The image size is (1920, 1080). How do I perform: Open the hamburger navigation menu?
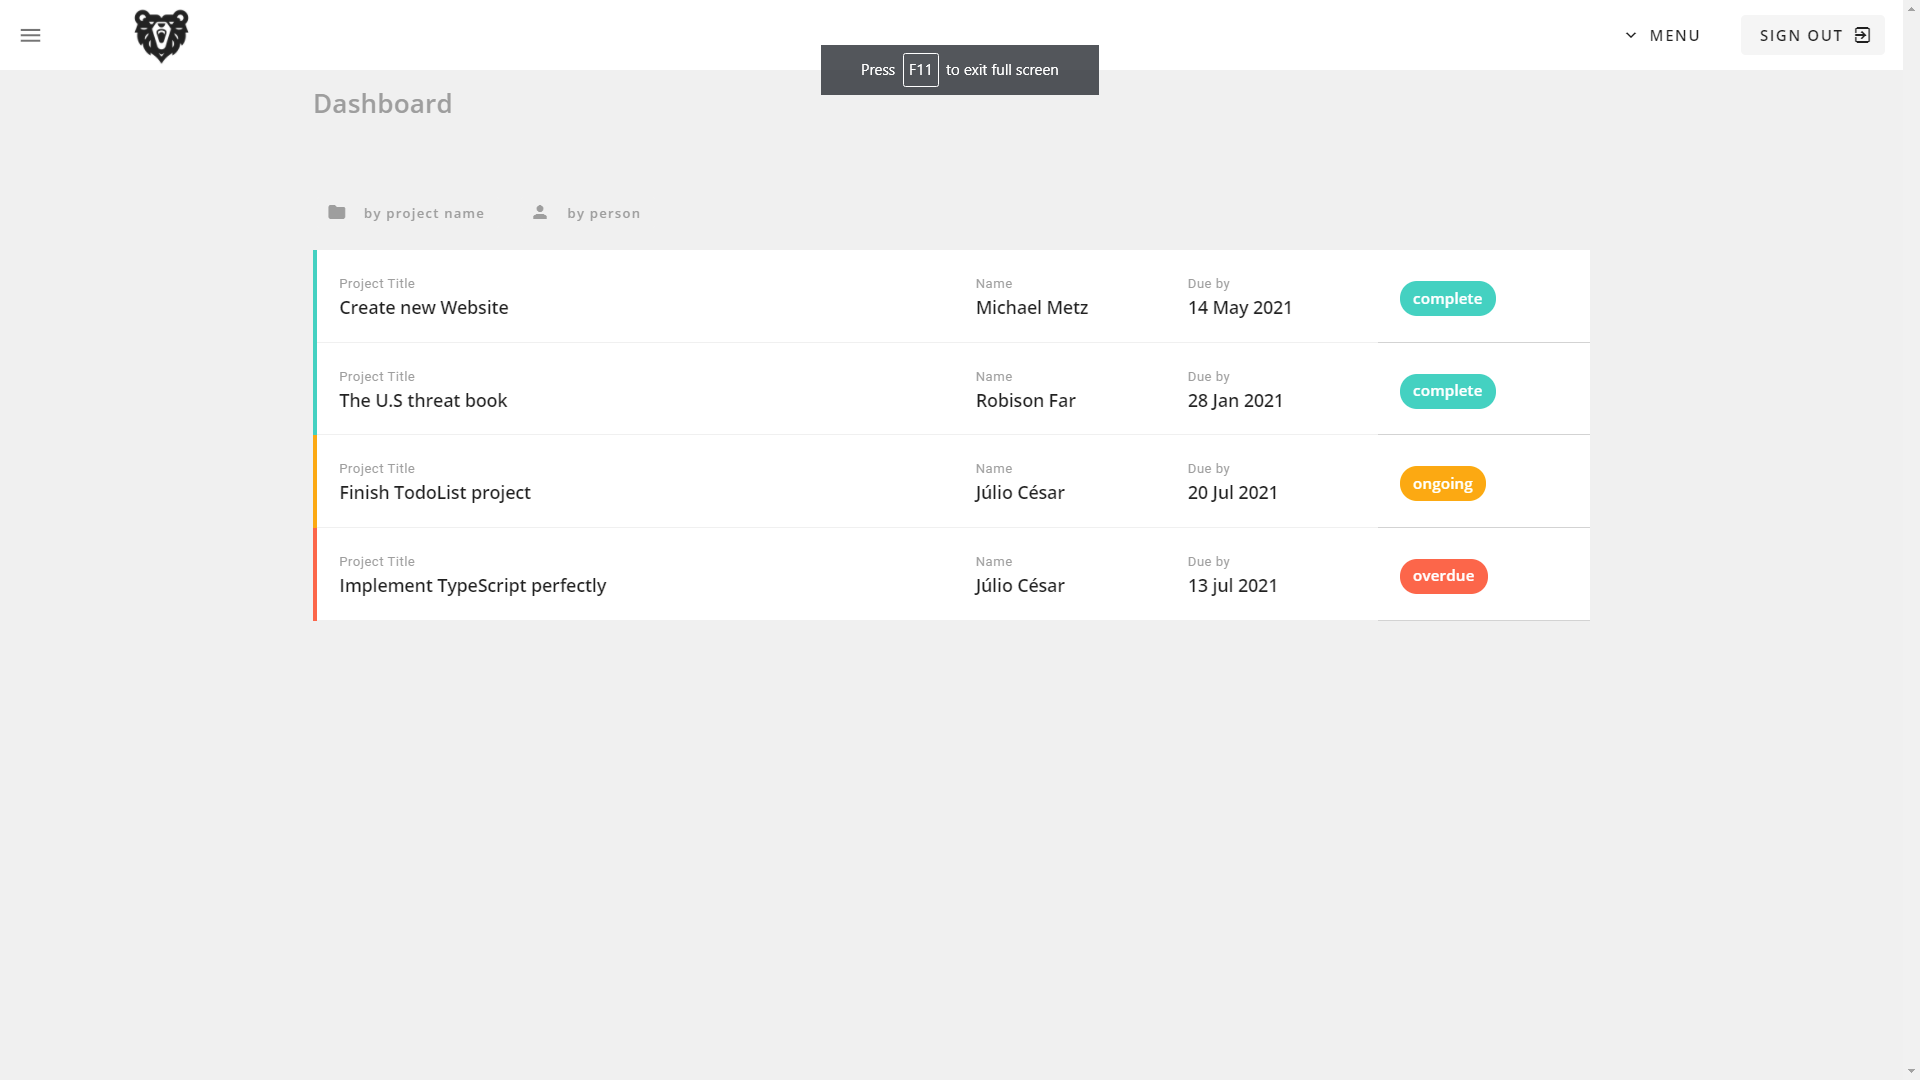tap(30, 35)
